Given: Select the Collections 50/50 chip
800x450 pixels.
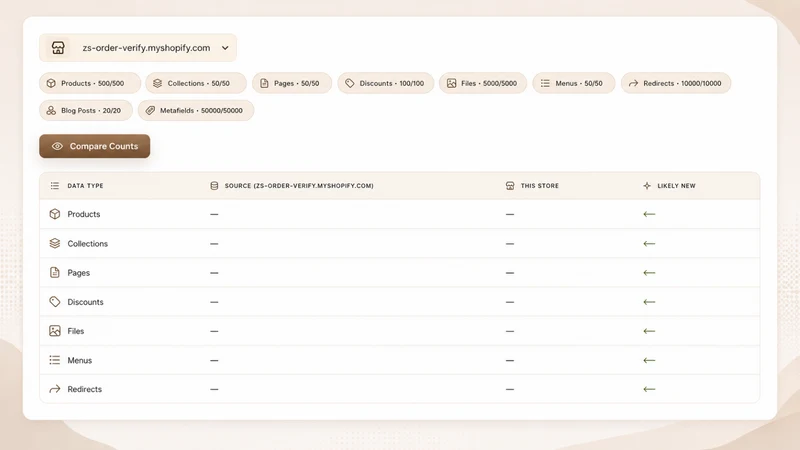Looking at the screenshot, I should click(x=196, y=83).
